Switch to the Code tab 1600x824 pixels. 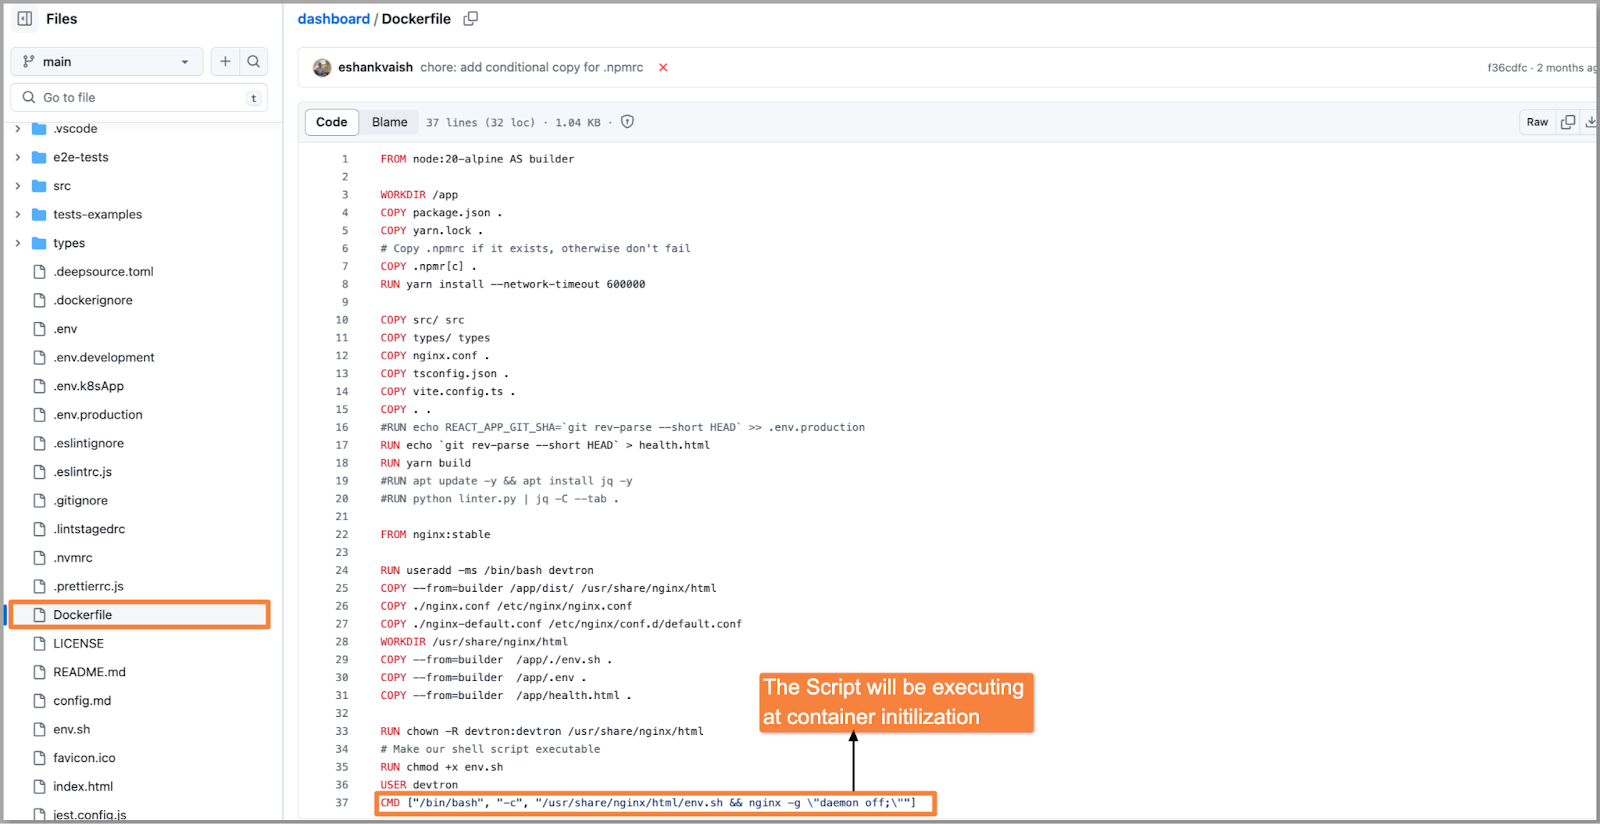pos(332,122)
